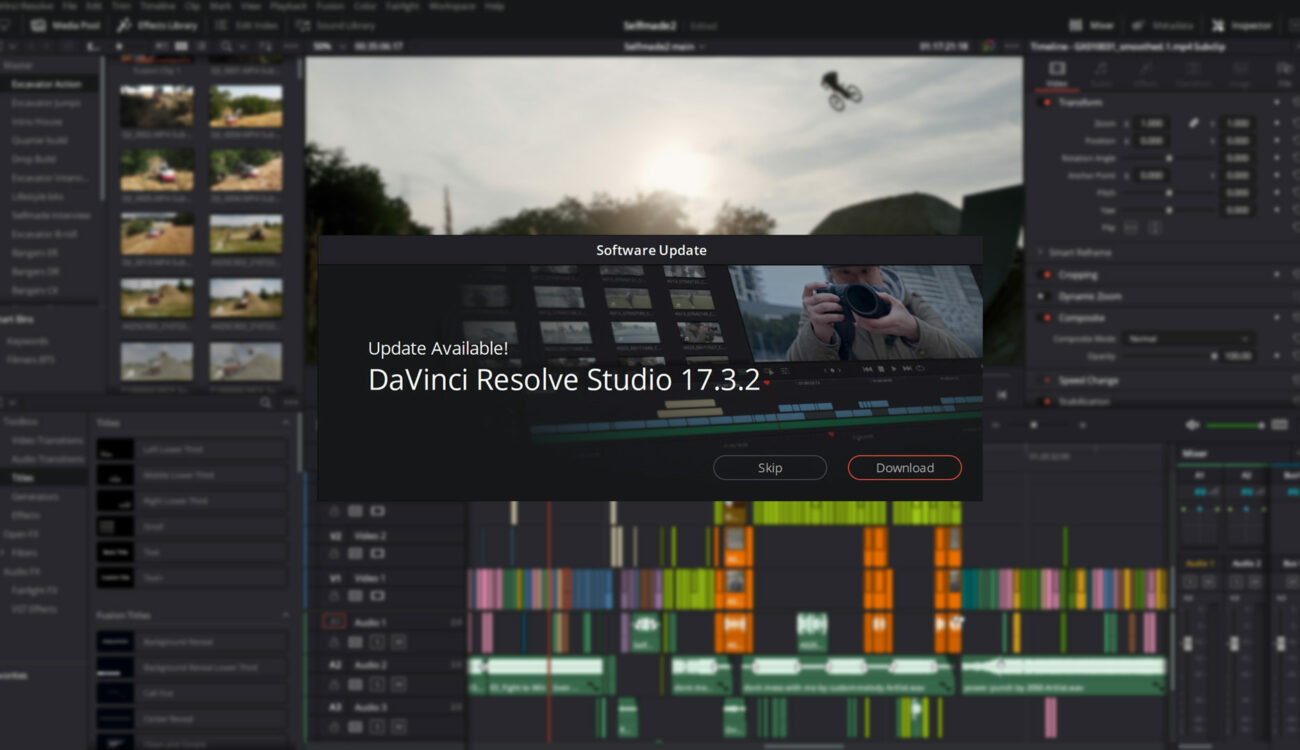Disable the Video 1 track
Image resolution: width=1300 pixels, height=750 pixels.
tap(378, 595)
